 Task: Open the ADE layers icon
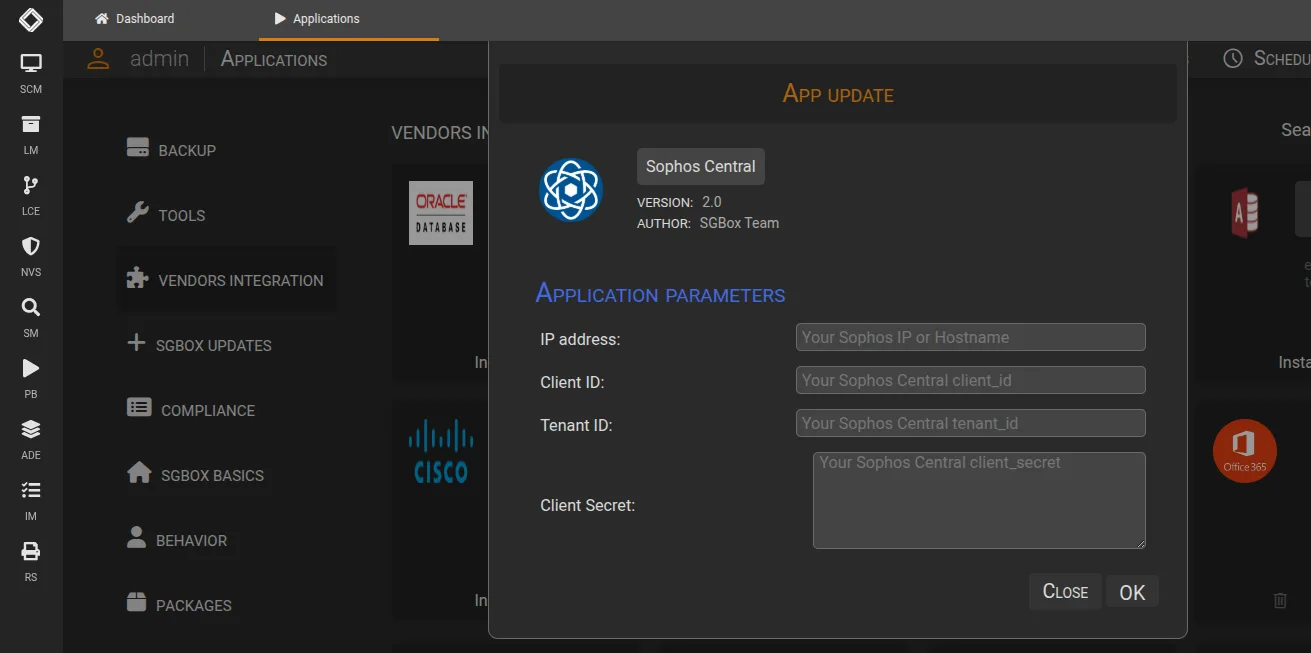30,430
